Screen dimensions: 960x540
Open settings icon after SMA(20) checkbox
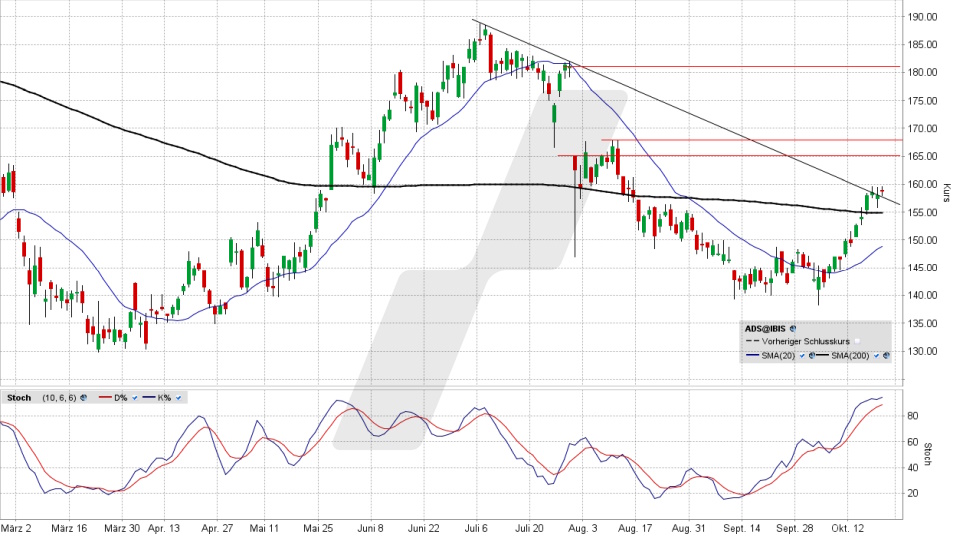point(812,355)
